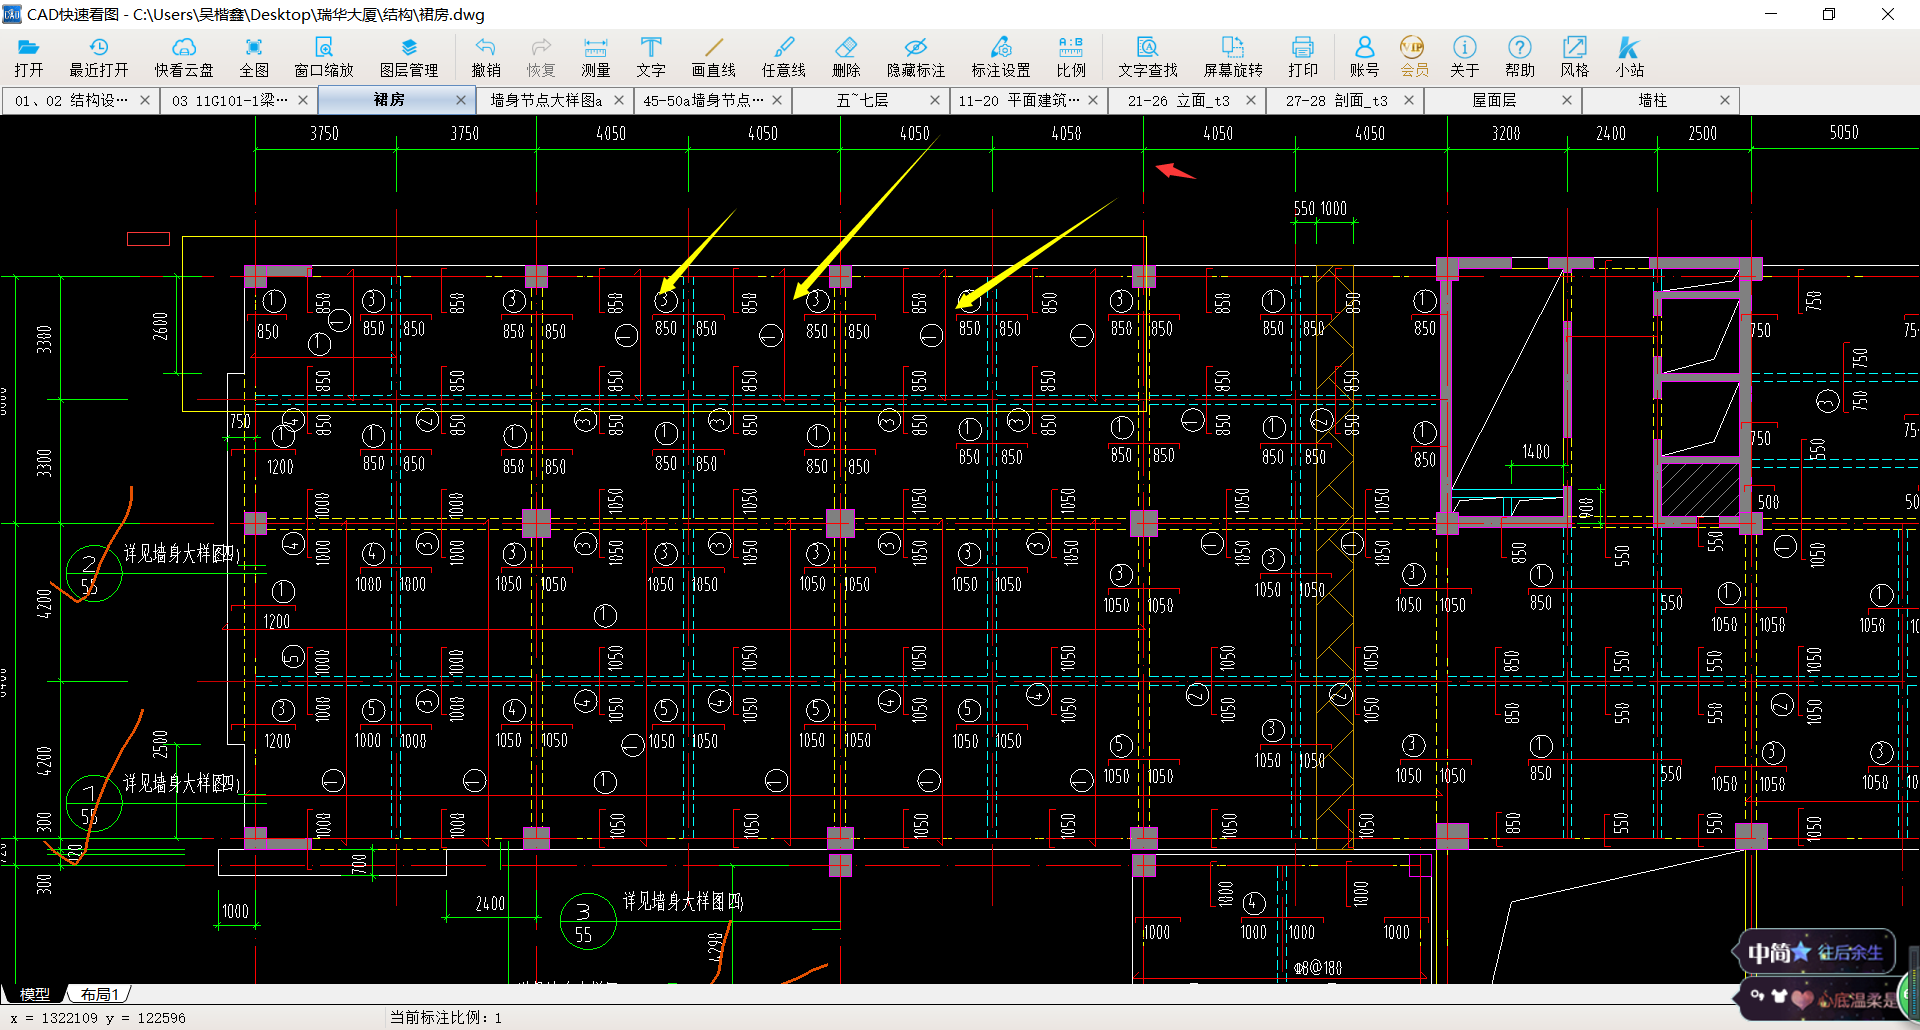Viewport: 1920px width, 1030px height.
Task: Toggle 隐藏标注 hide annotations
Action: coord(916,57)
